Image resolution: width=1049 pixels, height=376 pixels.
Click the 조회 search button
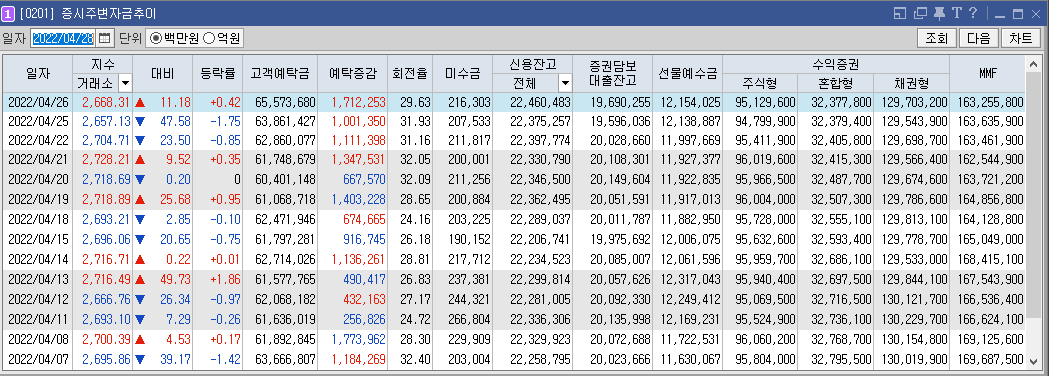pos(937,38)
